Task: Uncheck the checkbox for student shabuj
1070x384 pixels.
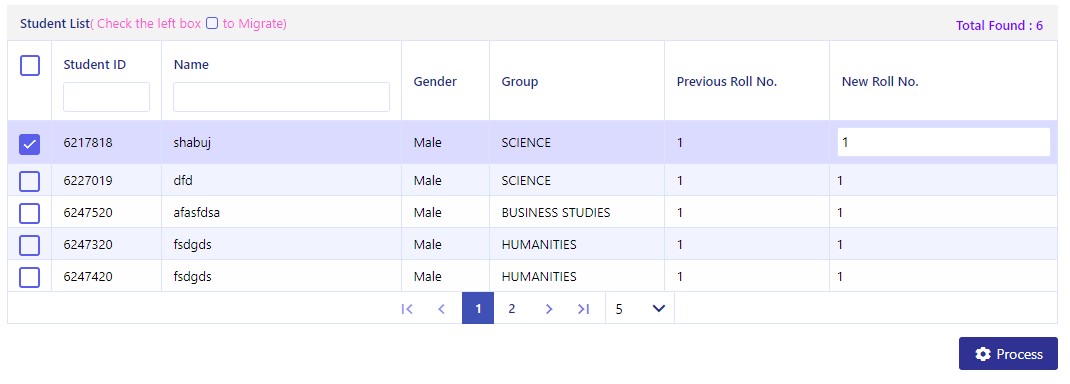Action: click(30, 144)
